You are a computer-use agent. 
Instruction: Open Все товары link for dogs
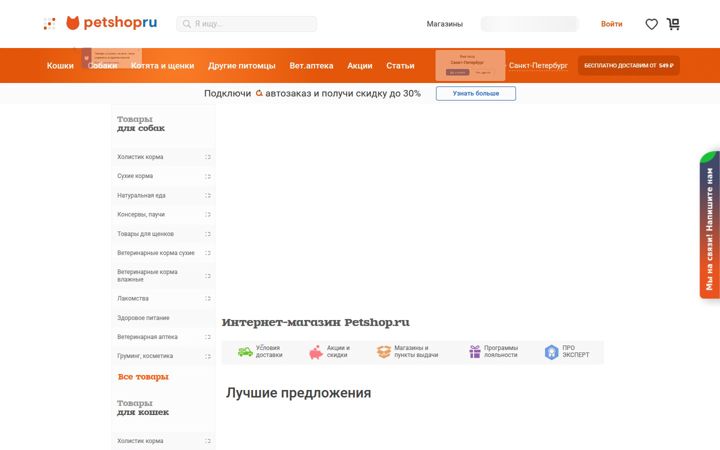(143, 377)
